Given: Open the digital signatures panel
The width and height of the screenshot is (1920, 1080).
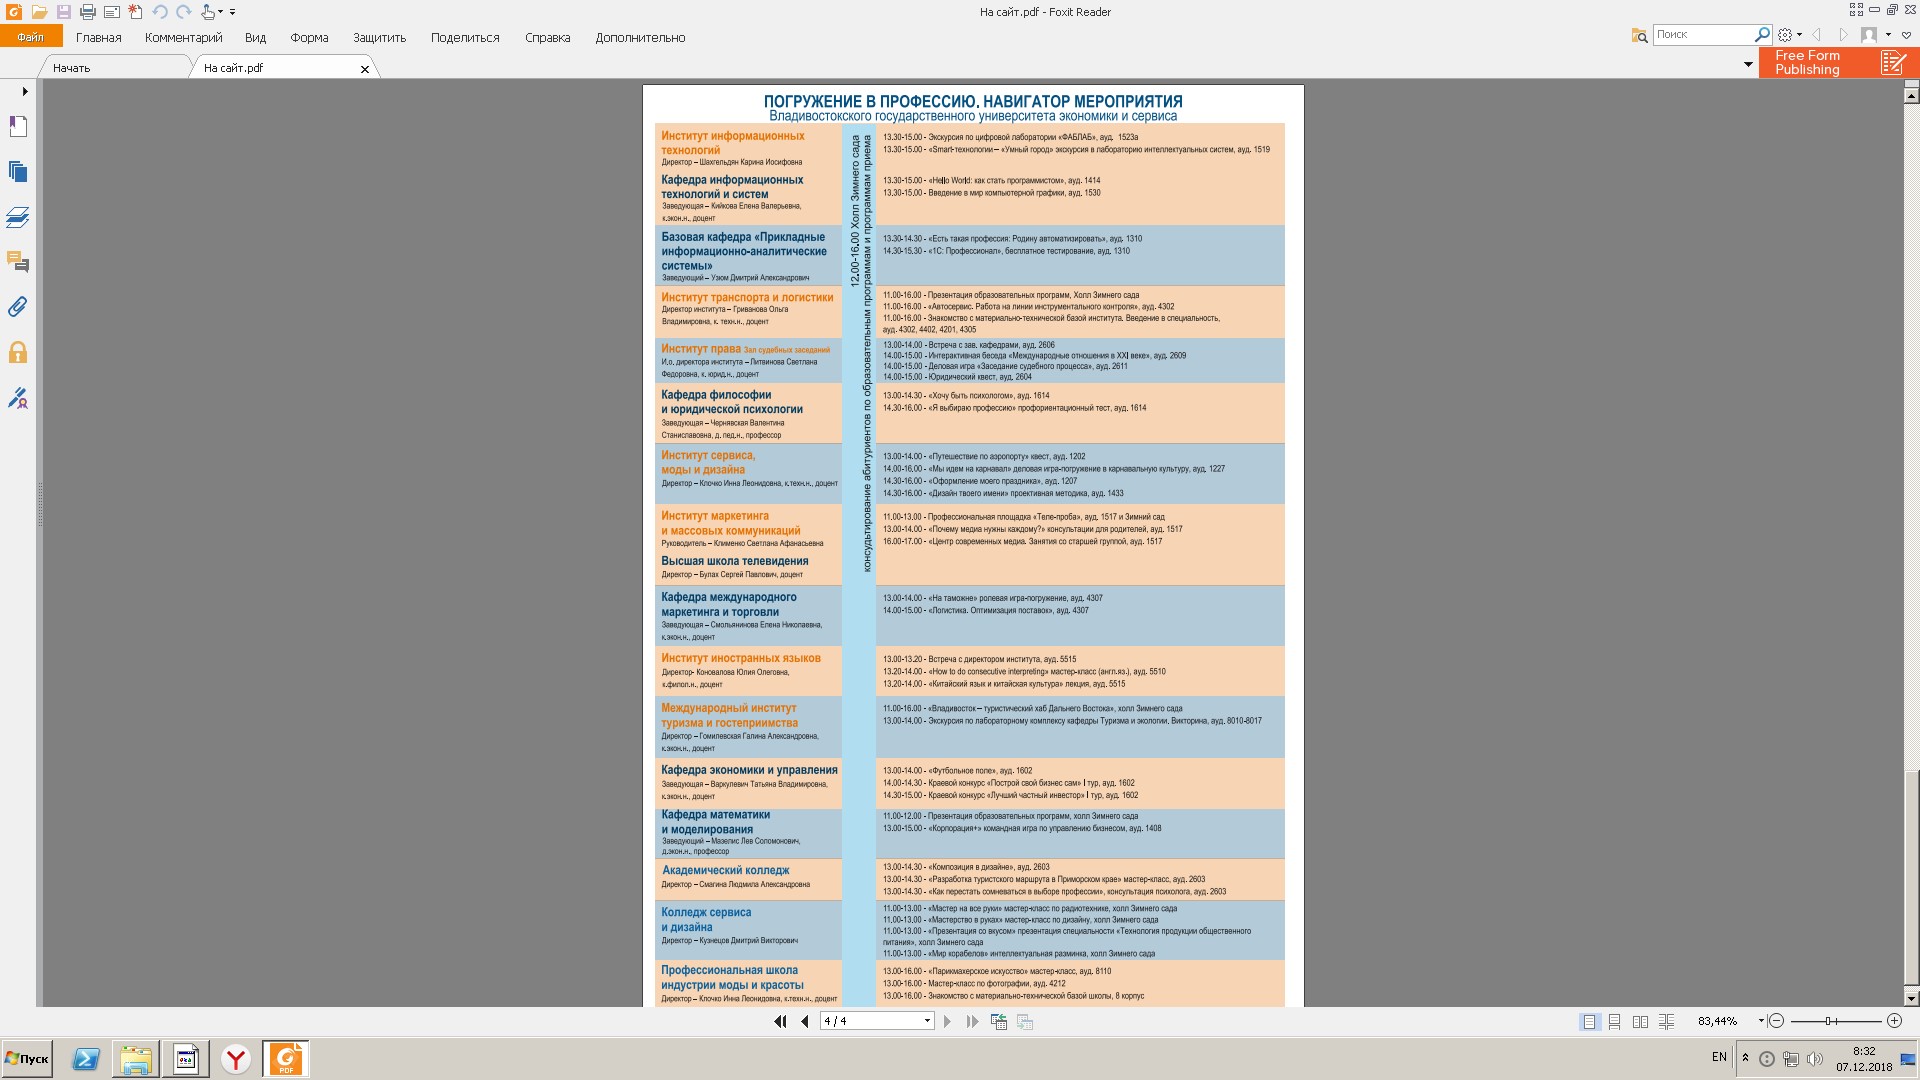Looking at the screenshot, I should pos(18,398).
